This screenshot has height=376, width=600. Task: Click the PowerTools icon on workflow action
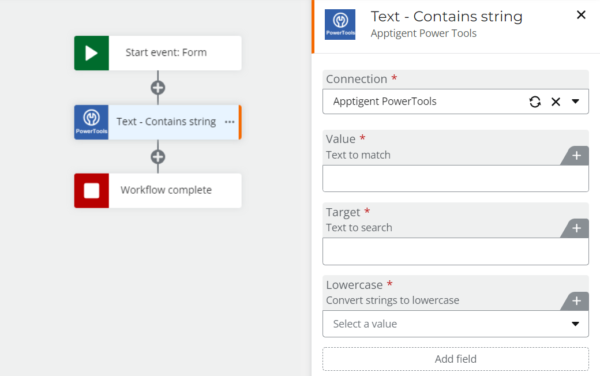point(91,122)
